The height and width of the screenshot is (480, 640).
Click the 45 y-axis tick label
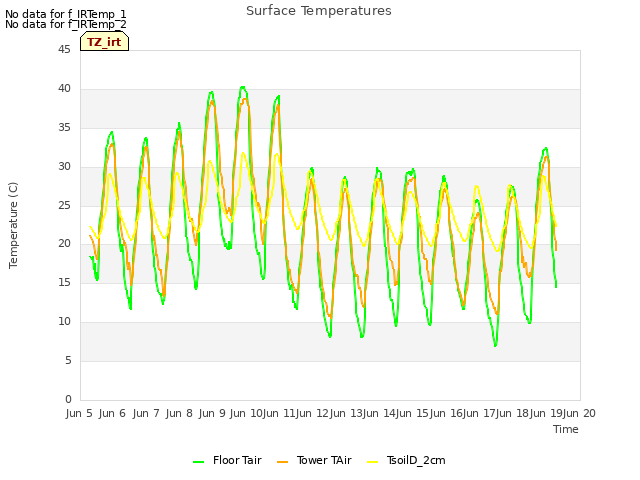click(64, 49)
